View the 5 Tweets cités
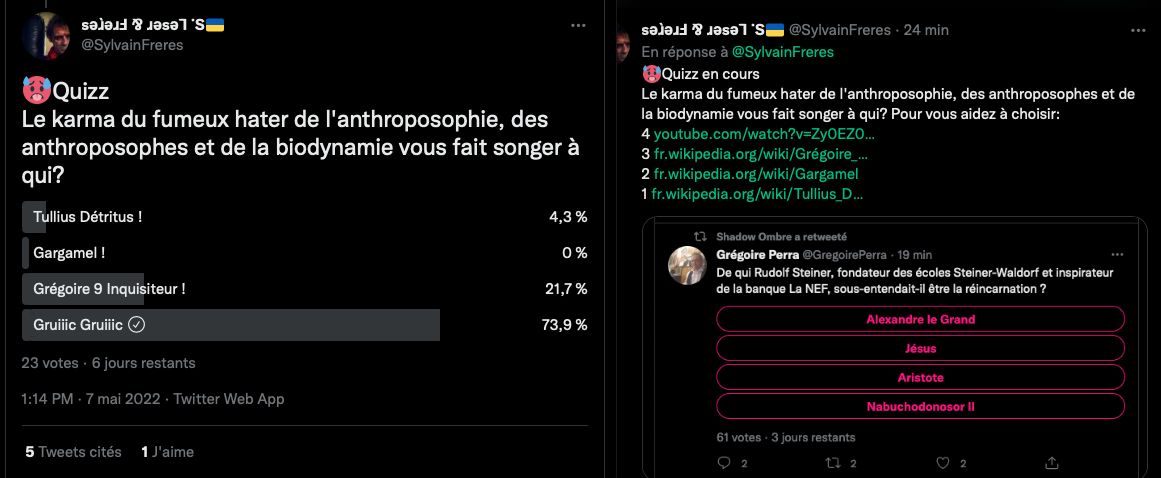This screenshot has width=1161, height=478. [72, 452]
